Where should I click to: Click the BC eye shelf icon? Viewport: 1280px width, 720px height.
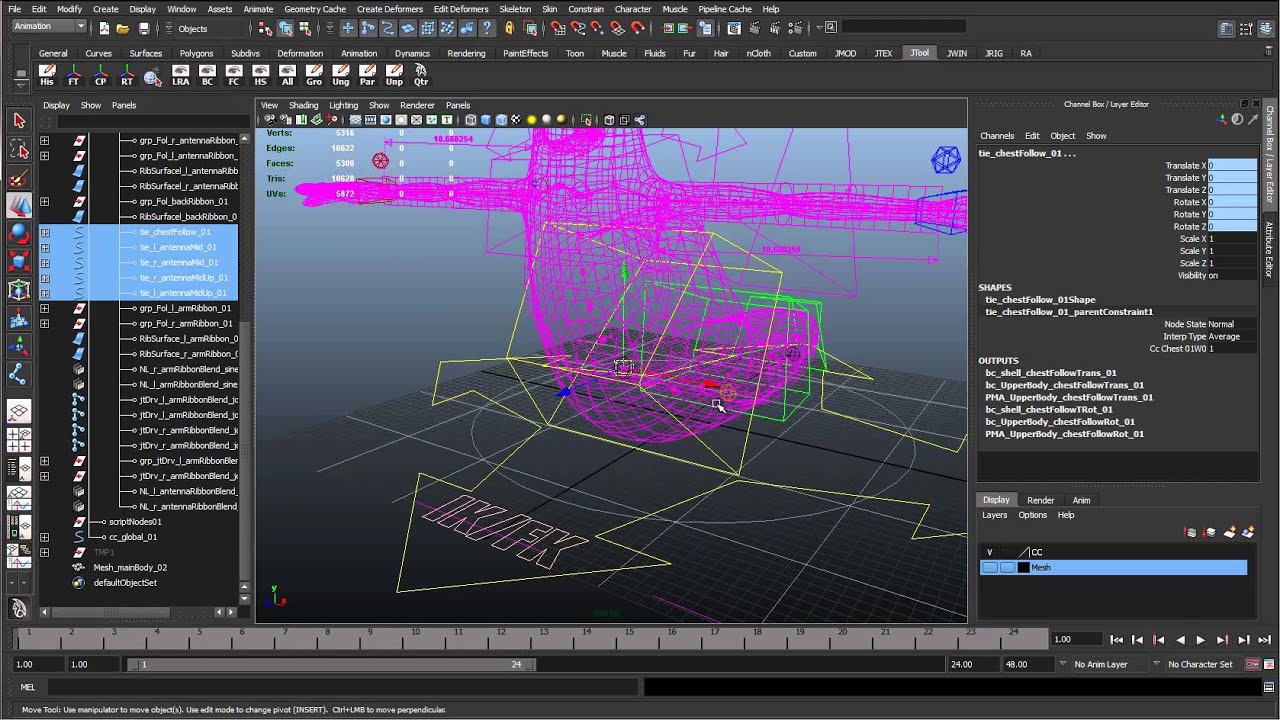[207, 75]
